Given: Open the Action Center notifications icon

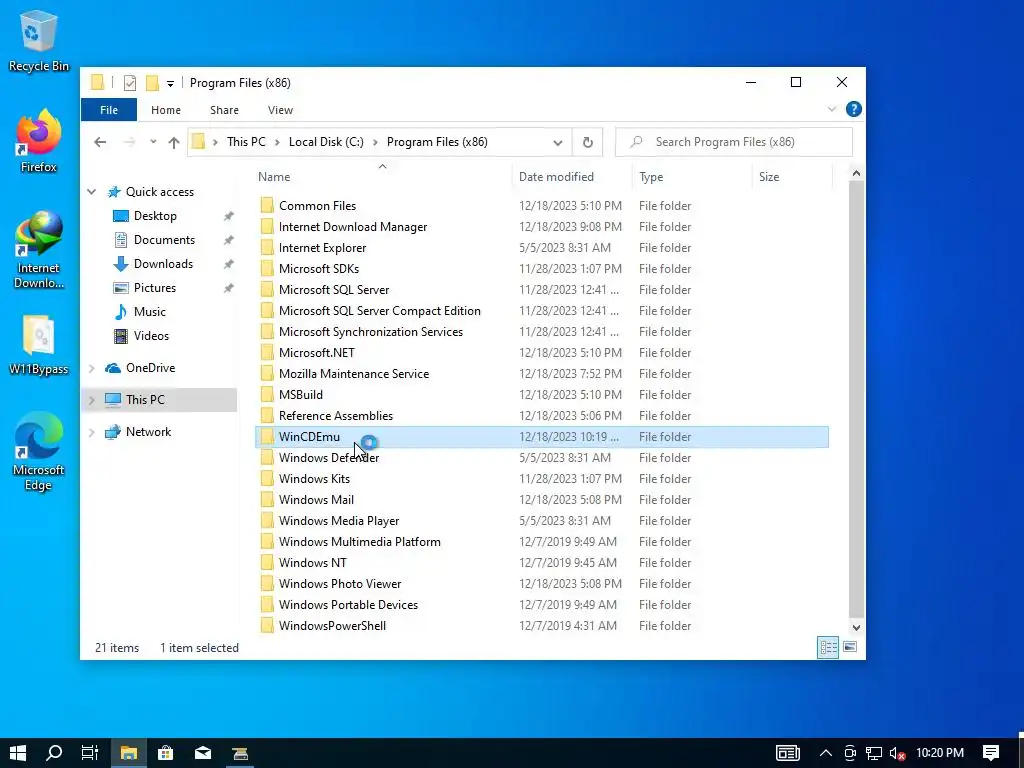Looking at the screenshot, I should (991, 753).
